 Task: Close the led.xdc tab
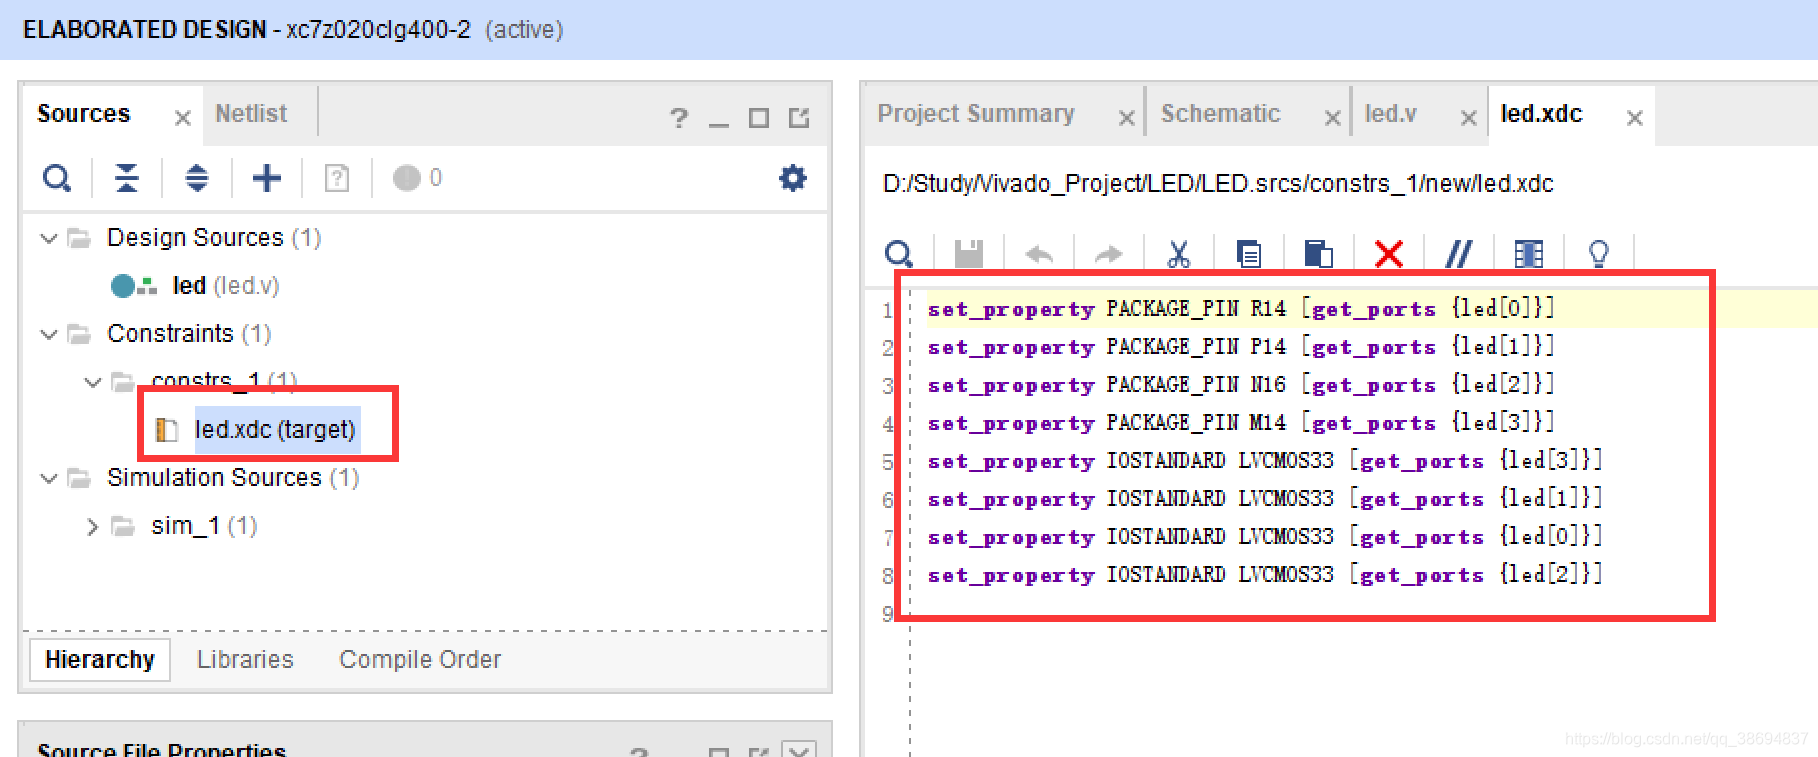(x=1635, y=118)
